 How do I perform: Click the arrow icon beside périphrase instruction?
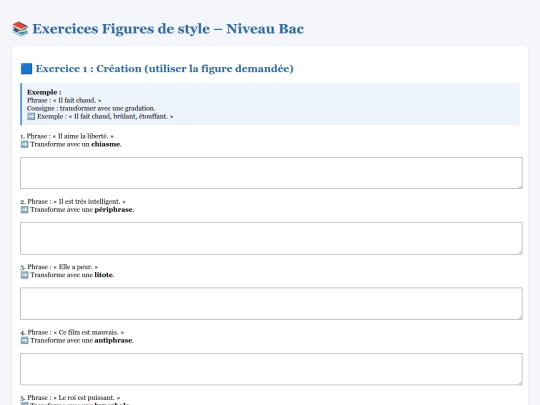[24, 209]
